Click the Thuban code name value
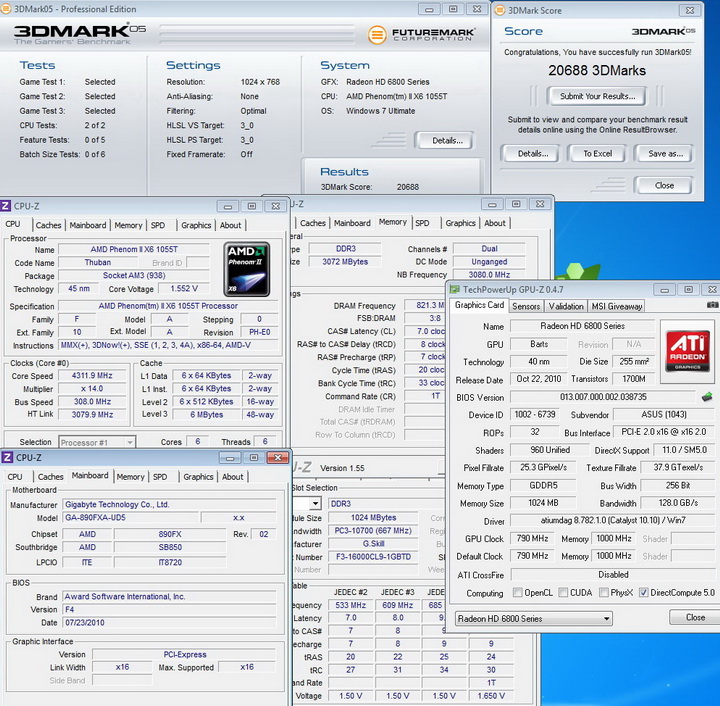This screenshot has width=720, height=706. click(x=97, y=262)
